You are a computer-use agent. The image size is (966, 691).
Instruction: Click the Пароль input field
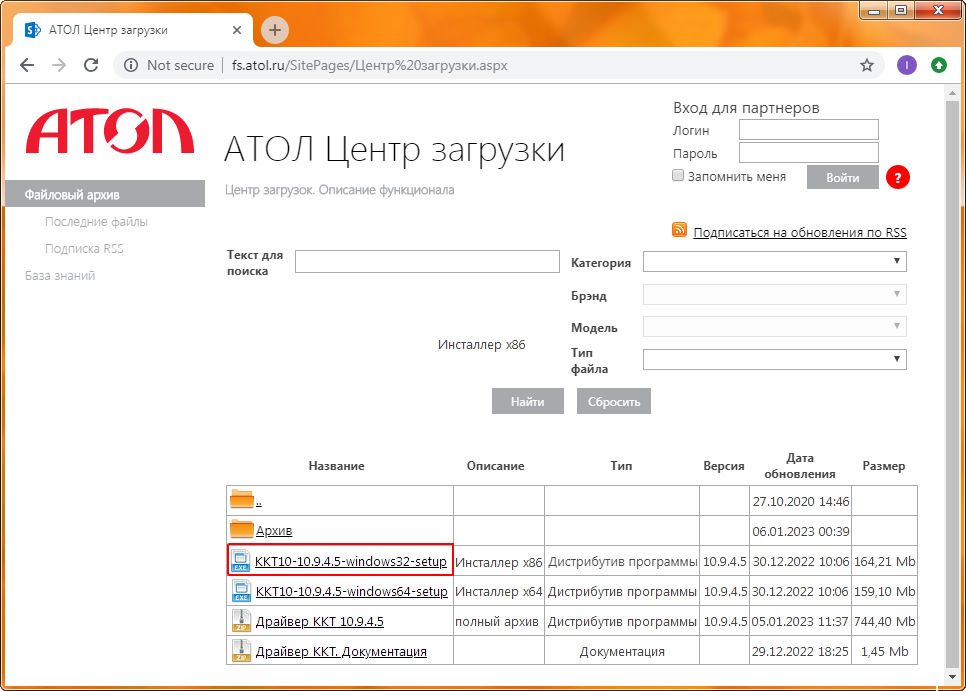click(808, 152)
